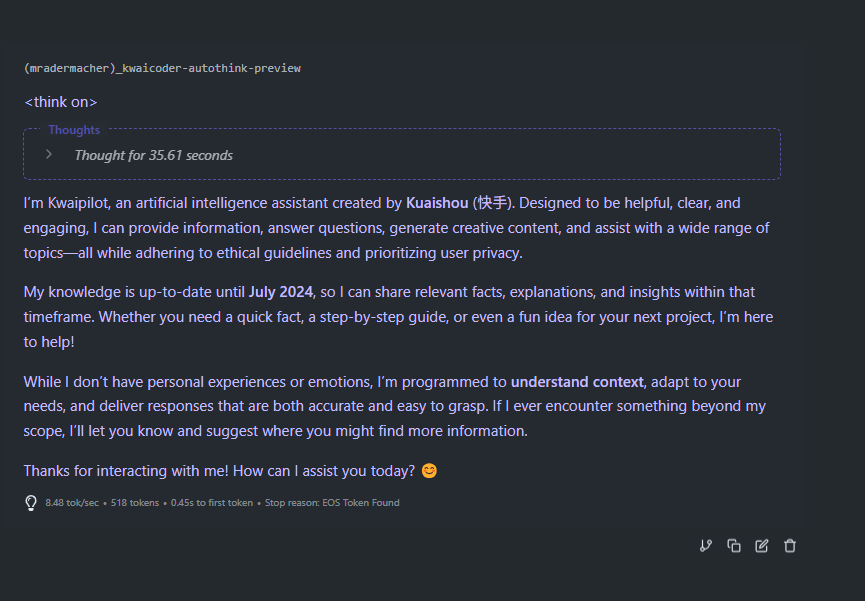The height and width of the screenshot is (601, 865).
Task: Open "Thought for 35.61 seconds" section
Action: [153, 156]
